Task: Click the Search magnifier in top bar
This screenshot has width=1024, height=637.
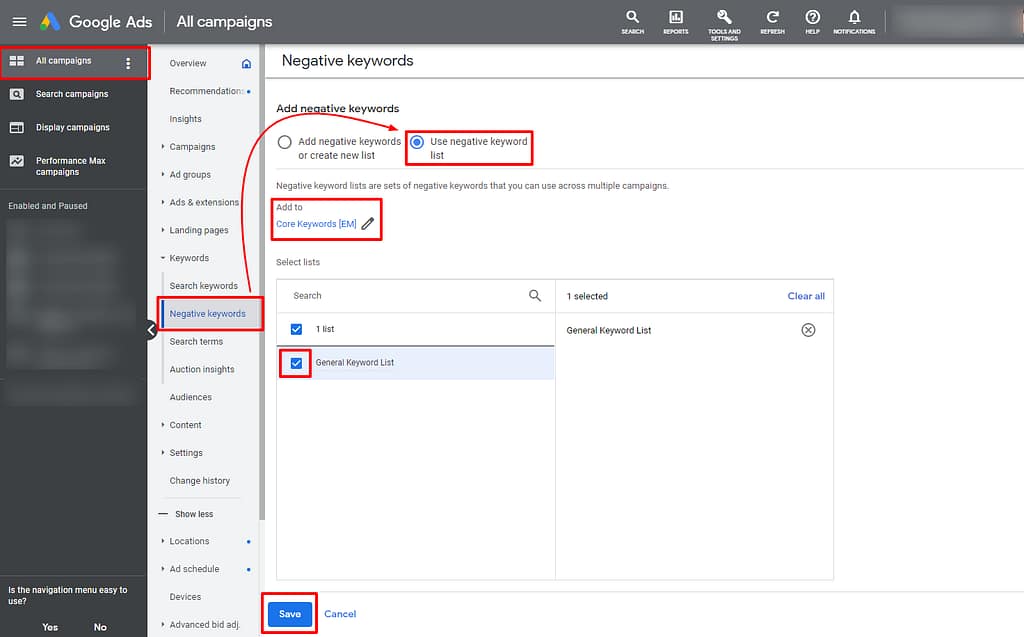Action: tap(632, 20)
